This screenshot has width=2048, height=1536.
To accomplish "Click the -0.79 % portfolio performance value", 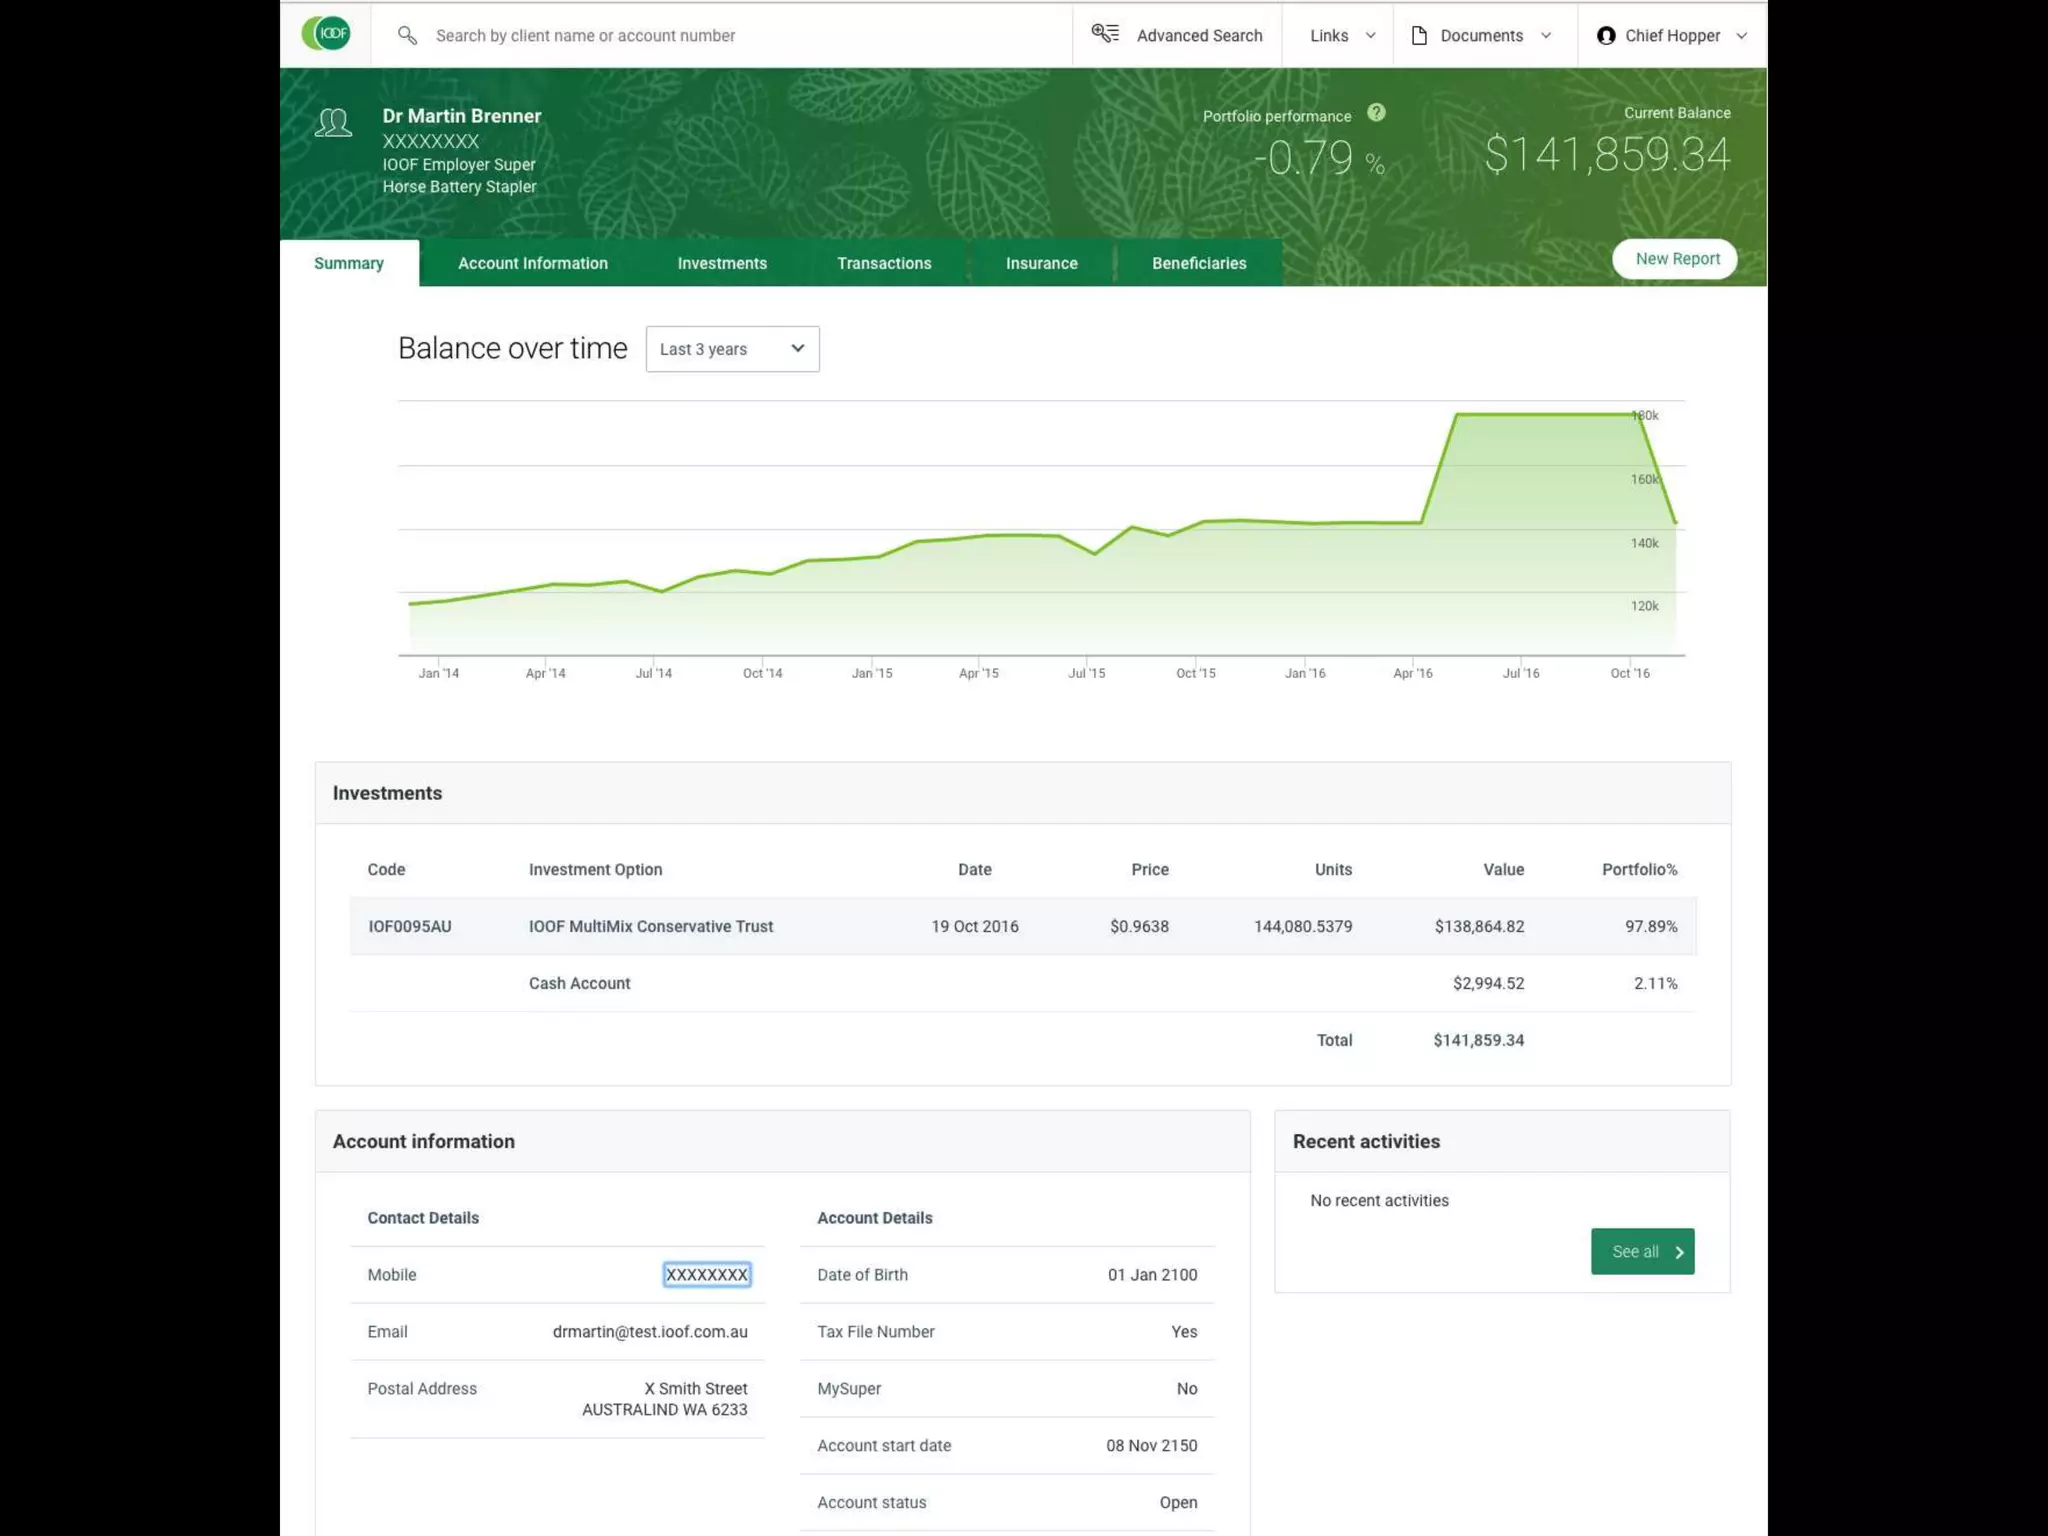I will click(x=1319, y=158).
